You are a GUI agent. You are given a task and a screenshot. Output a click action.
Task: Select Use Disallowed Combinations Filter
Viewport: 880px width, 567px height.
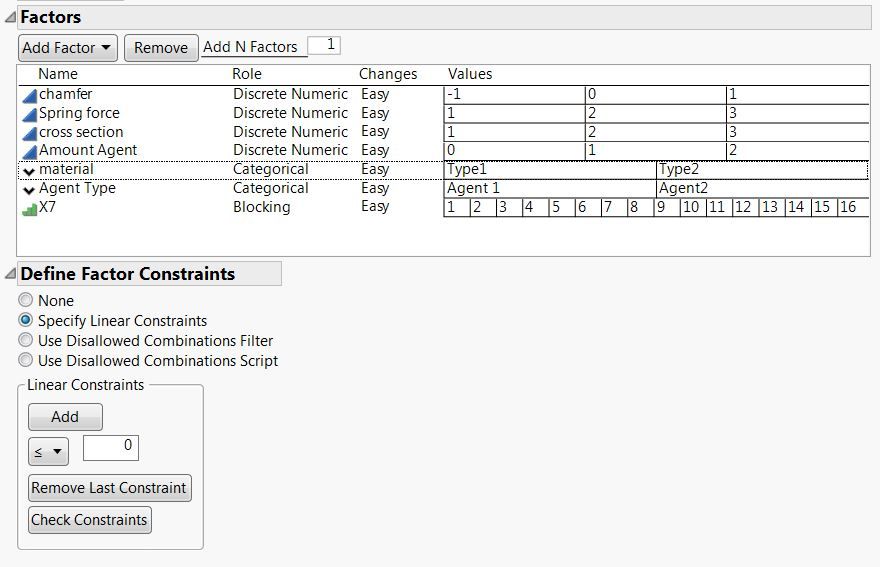pos(26,341)
